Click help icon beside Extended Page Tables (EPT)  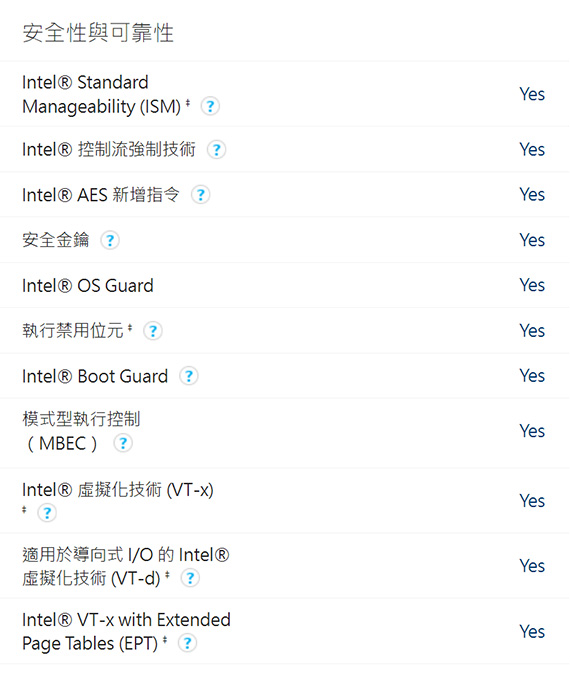pyautogui.click(x=188, y=643)
